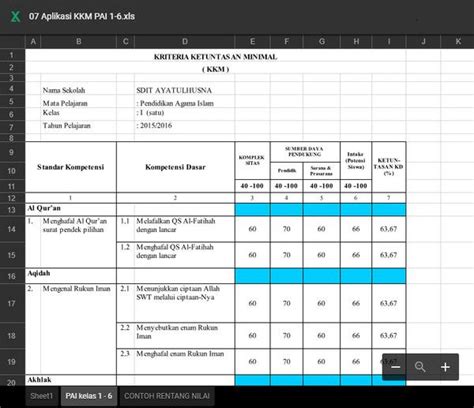Click the Sarana & Prasarana sub-header
This screenshot has height=408, width=474.
point(321,171)
